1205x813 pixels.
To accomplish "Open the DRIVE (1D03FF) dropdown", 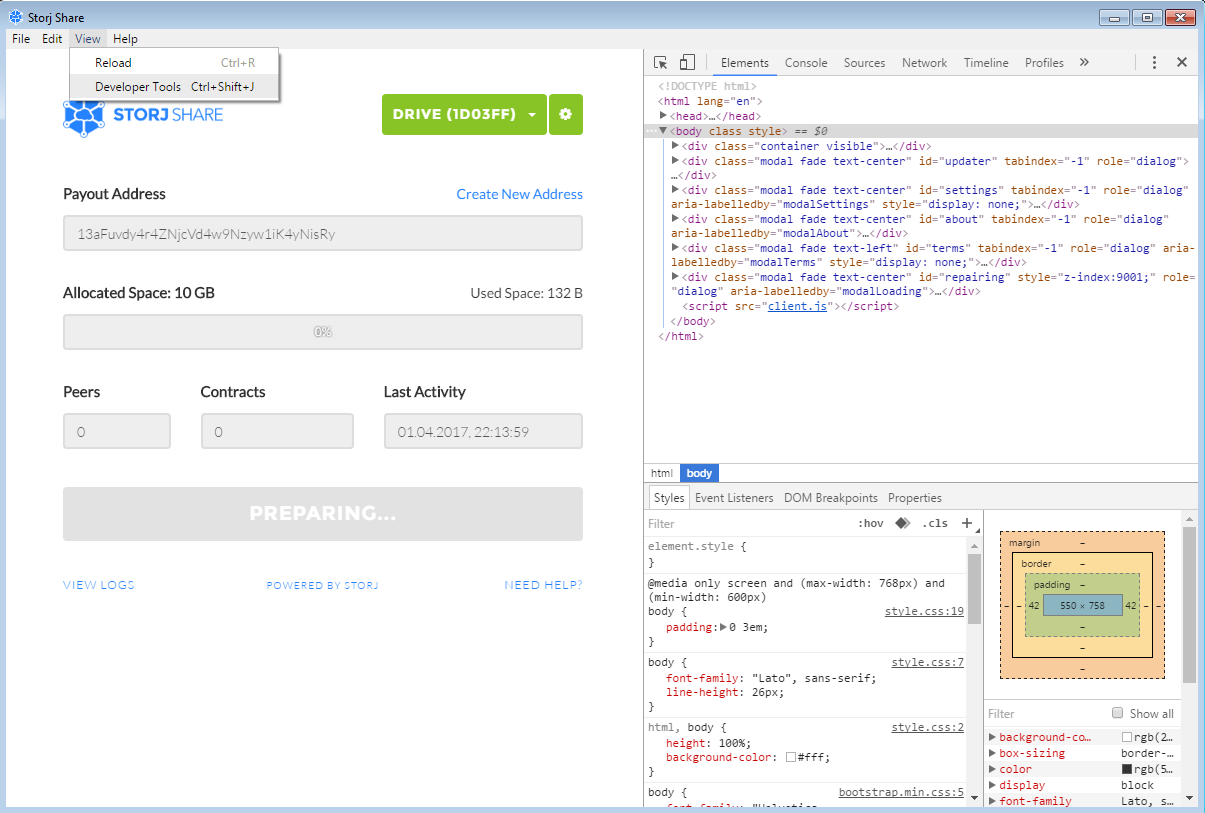I will tap(465, 115).
